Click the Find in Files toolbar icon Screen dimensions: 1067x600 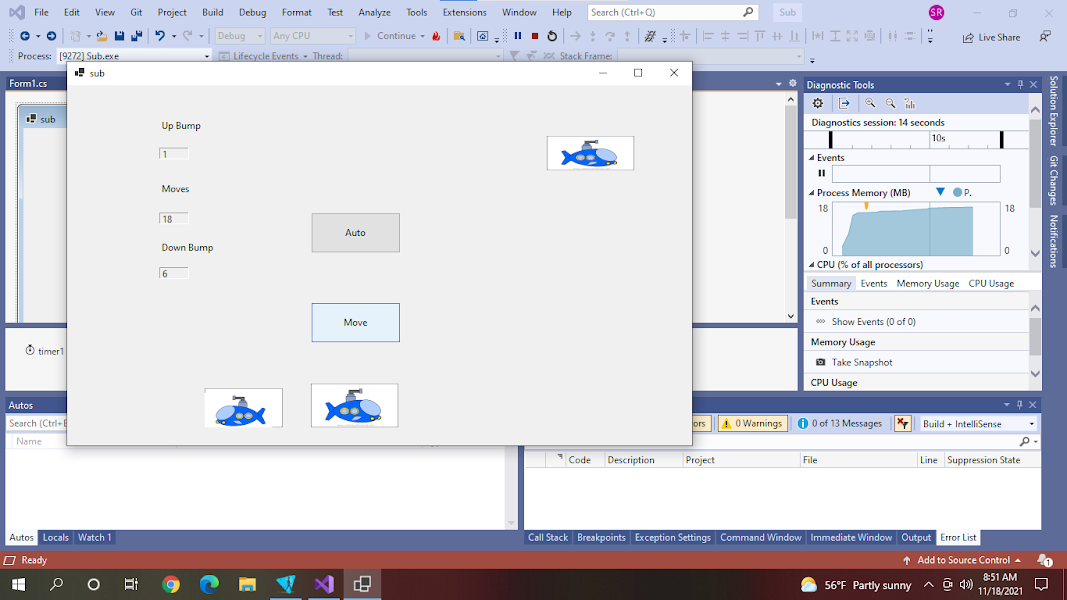[x=459, y=36]
